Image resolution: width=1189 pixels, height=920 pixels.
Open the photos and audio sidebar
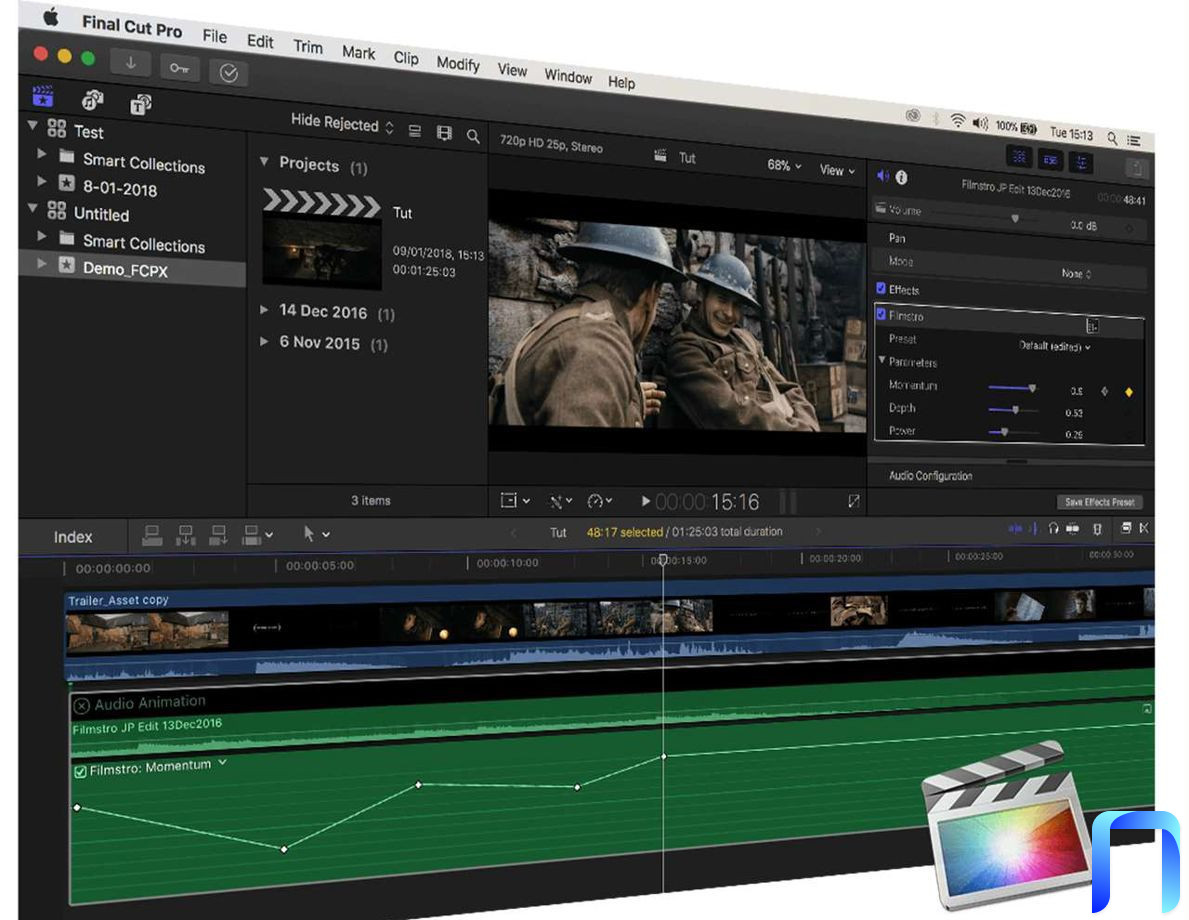[x=92, y=100]
